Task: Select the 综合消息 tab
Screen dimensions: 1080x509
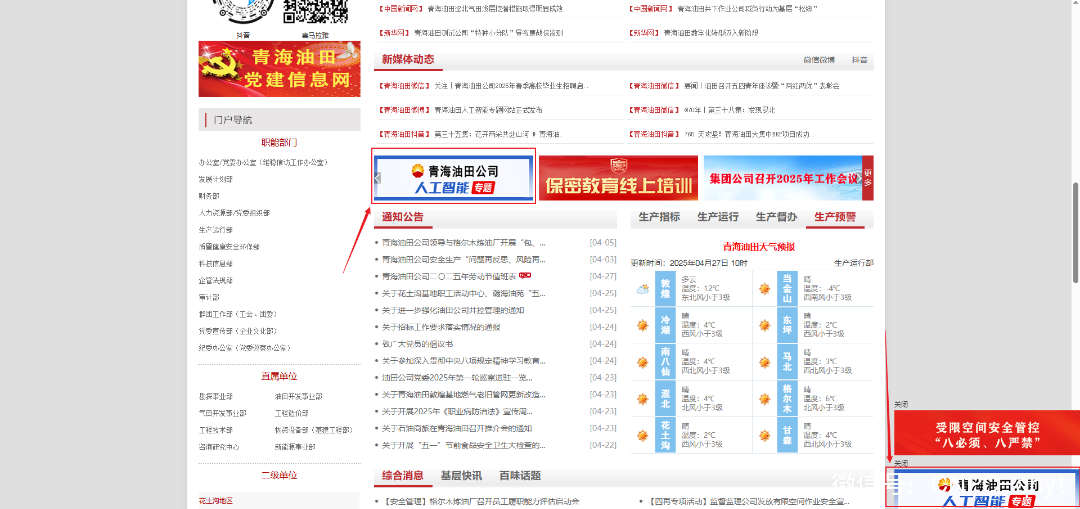Action: click(x=403, y=476)
